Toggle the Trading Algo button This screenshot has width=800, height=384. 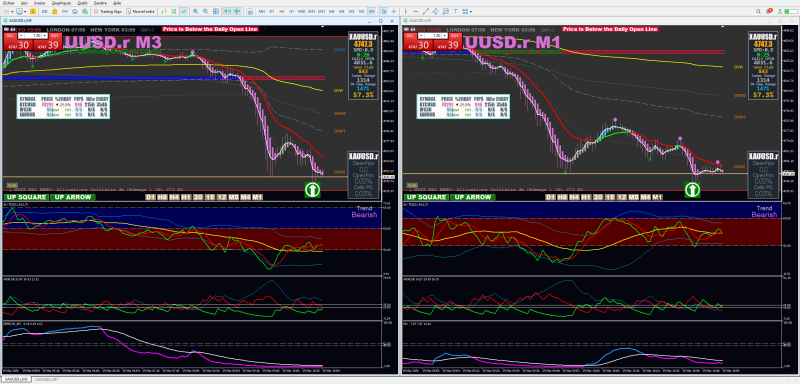pyautogui.click(x=108, y=11)
